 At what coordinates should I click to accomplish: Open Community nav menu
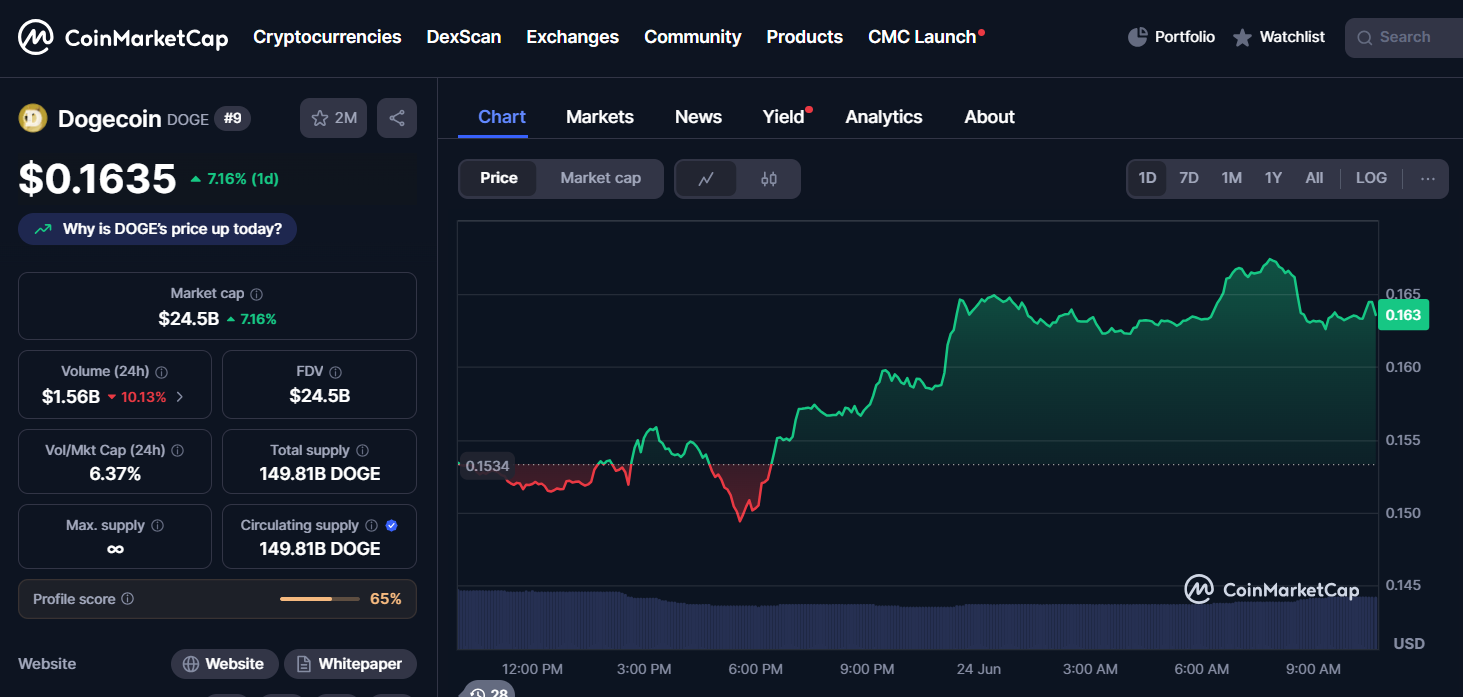click(x=693, y=37)
